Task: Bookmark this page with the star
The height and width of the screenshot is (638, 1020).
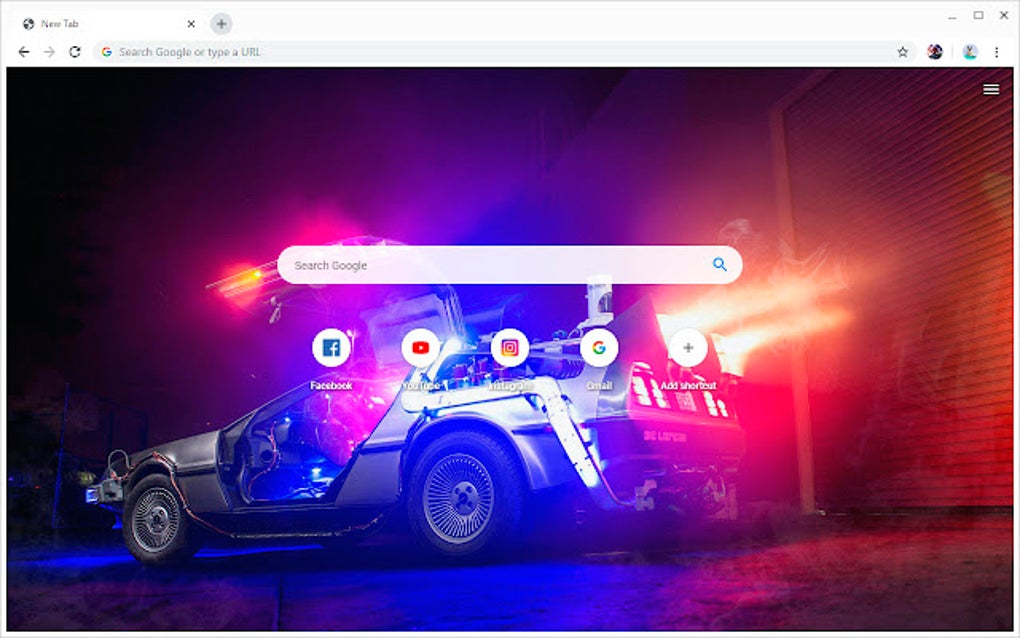Action: click(x=902, y=52)
